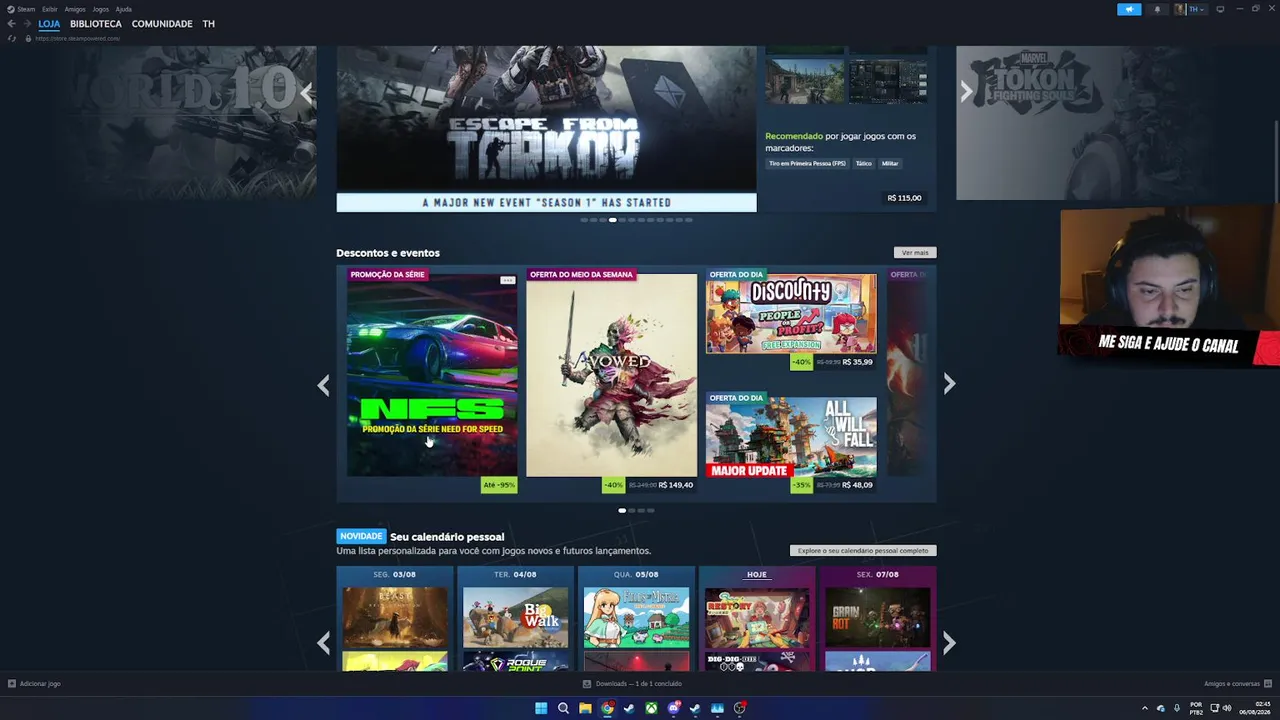Open the TH profile tab
The width and height of the screenshot is (1280, 720).
click(x=208, y=24)
